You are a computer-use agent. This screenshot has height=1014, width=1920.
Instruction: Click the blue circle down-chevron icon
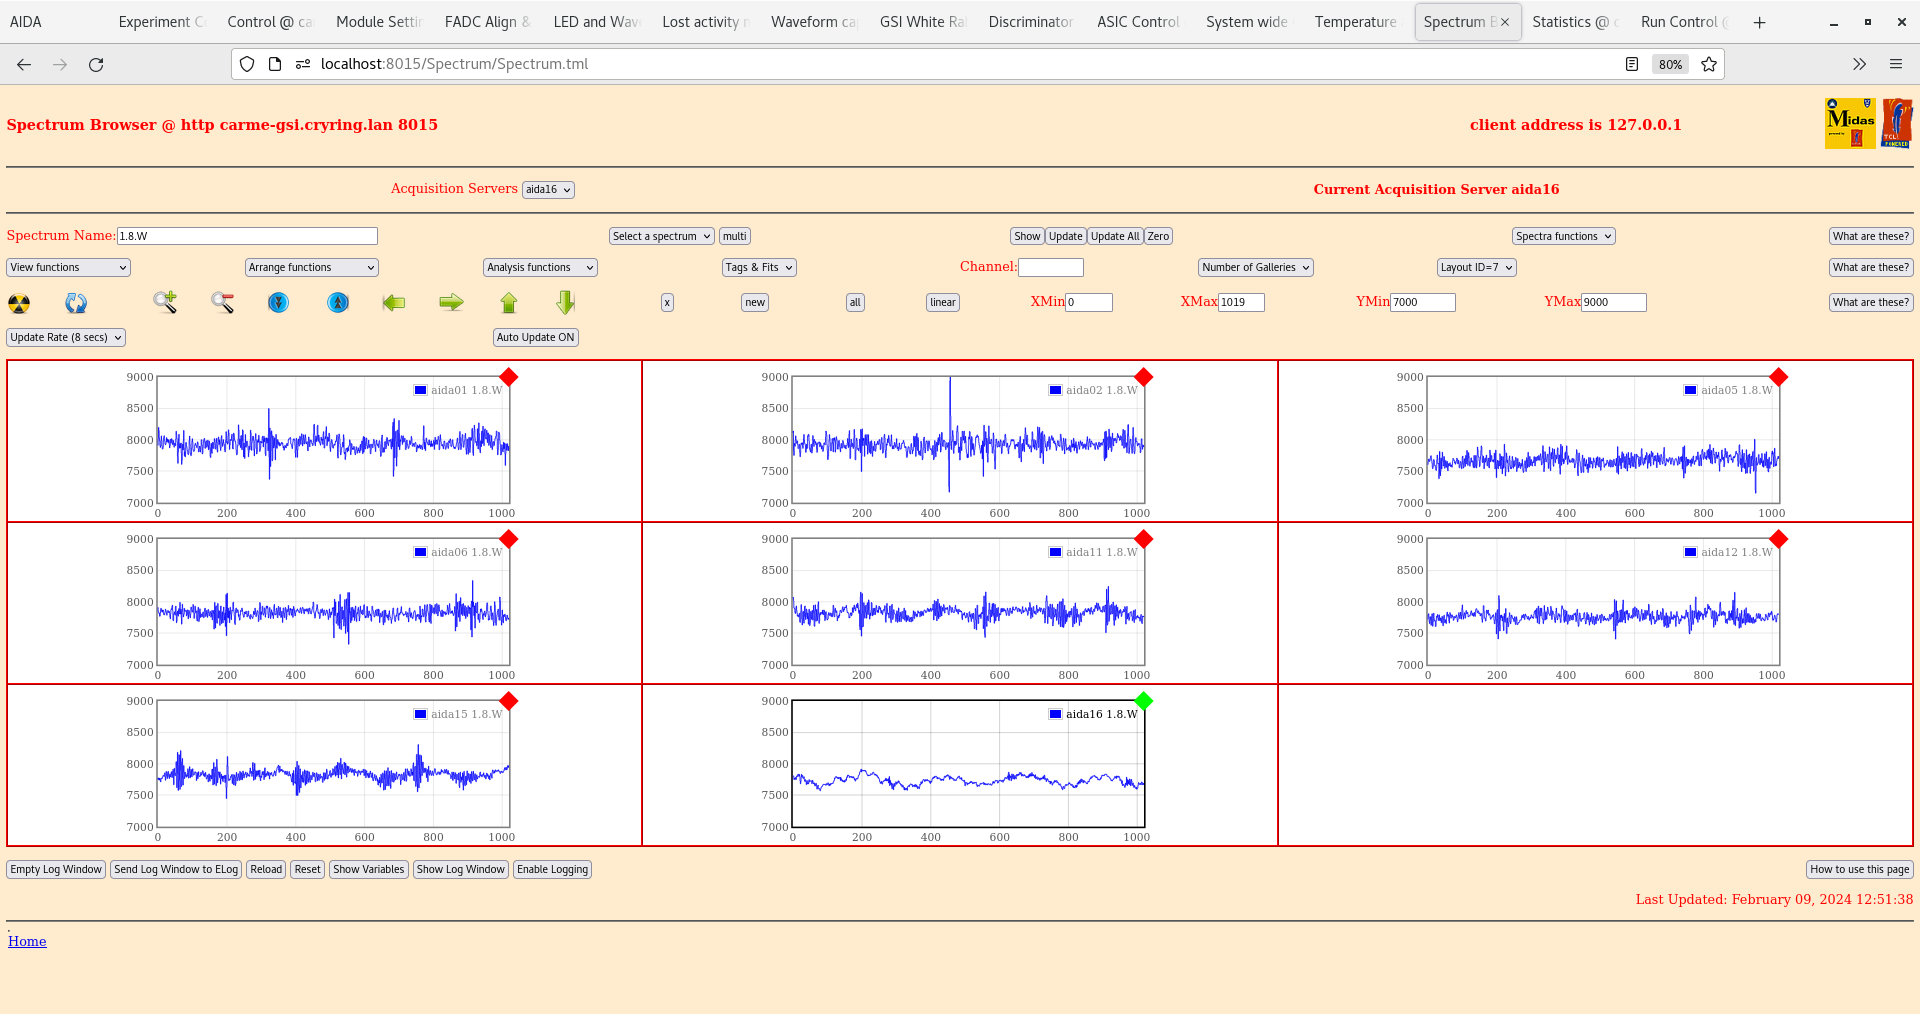click(x=279, y=302)
